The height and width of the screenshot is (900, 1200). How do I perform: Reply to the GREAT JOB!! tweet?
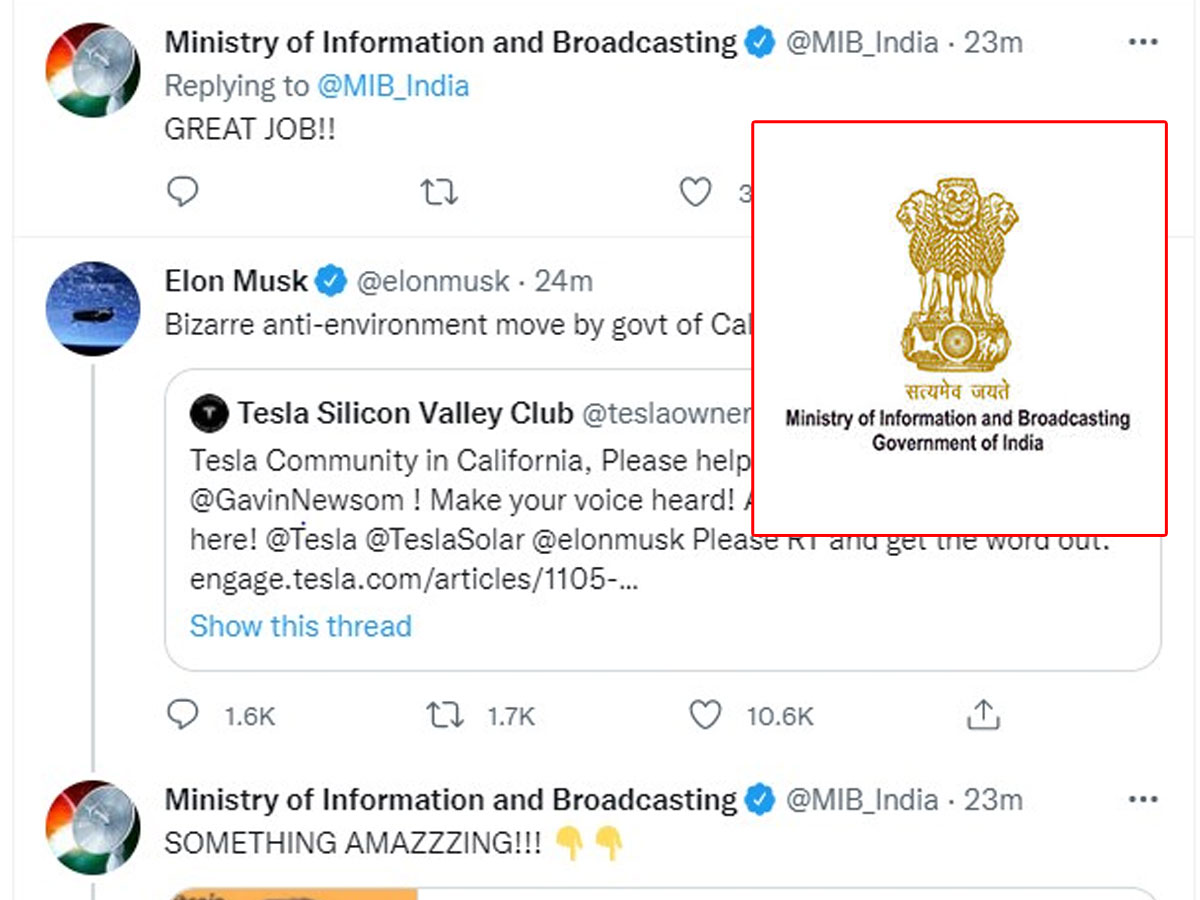(x=183, y=192)
